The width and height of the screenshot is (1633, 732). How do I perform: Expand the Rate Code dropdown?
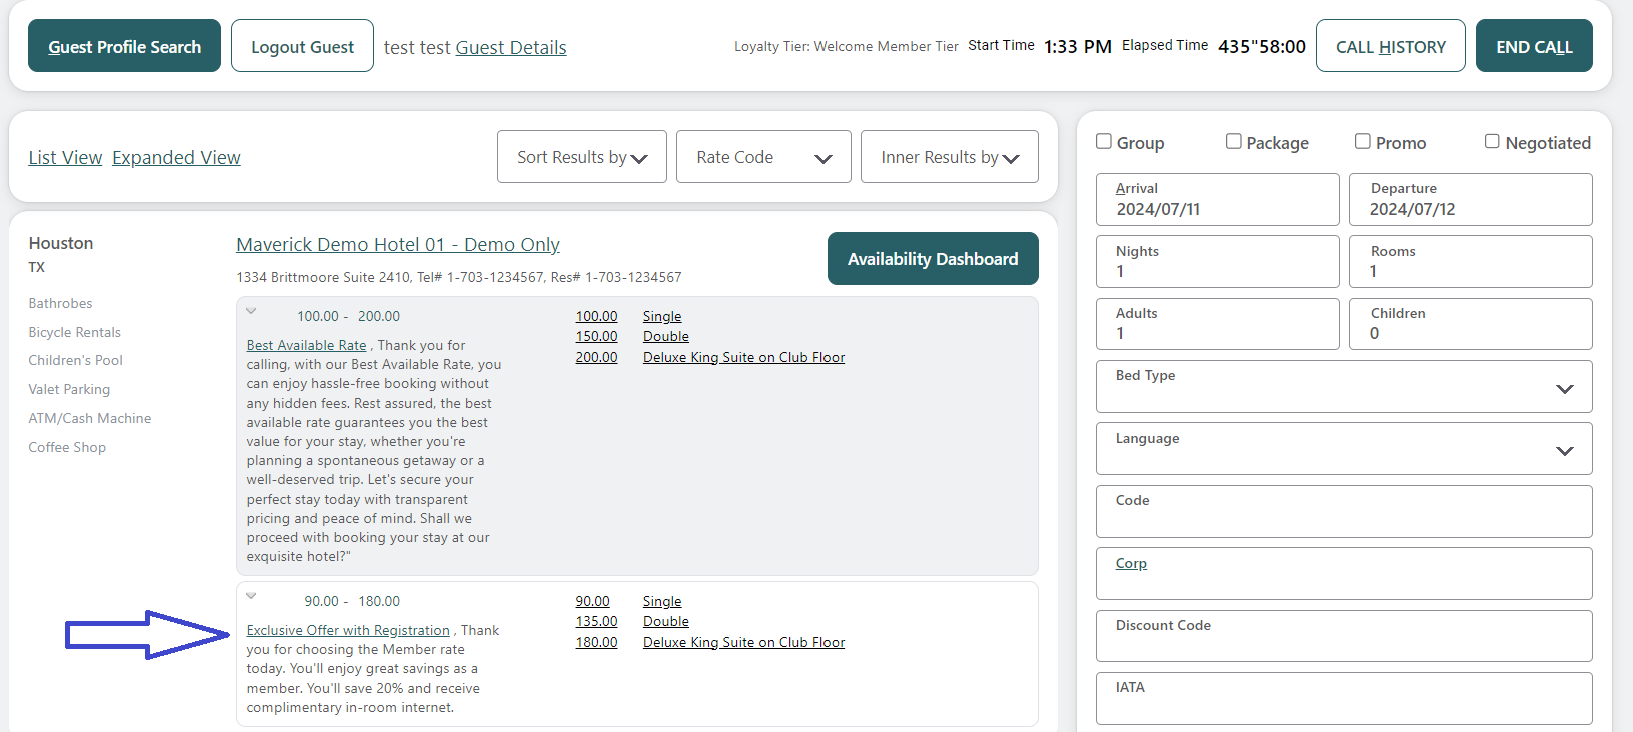point(764,157)
